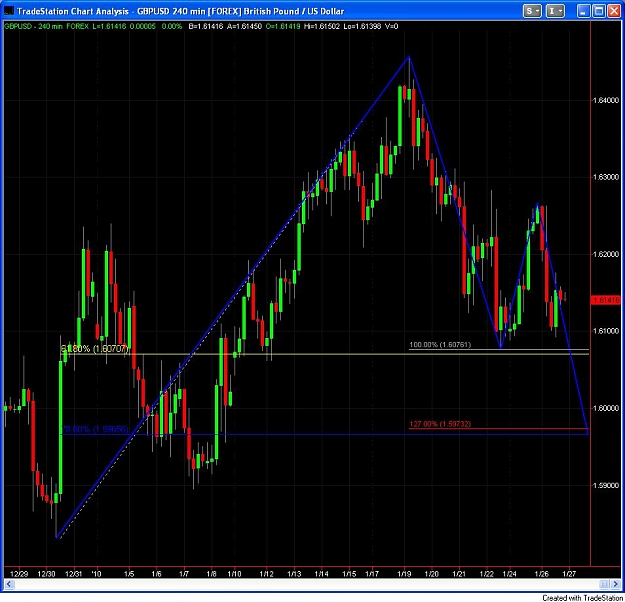Click the '10 year marker on date axis

click(x=96, y=574)
